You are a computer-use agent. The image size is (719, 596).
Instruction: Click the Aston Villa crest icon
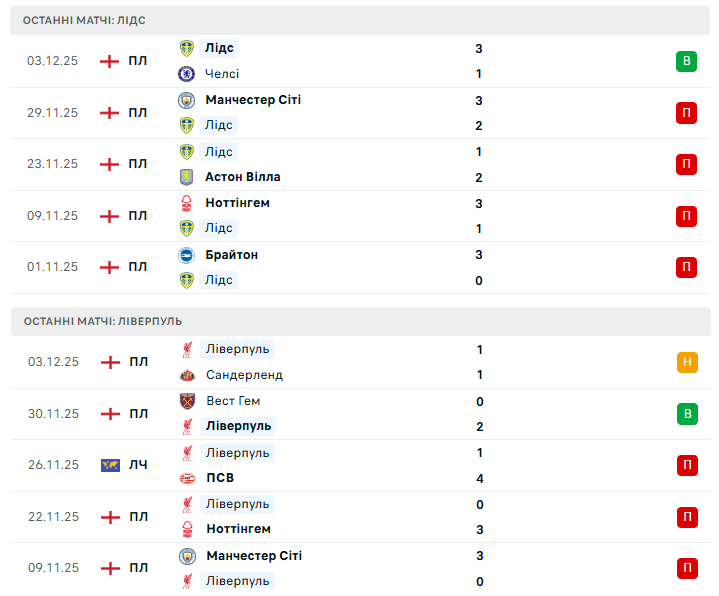coord(186,177)
